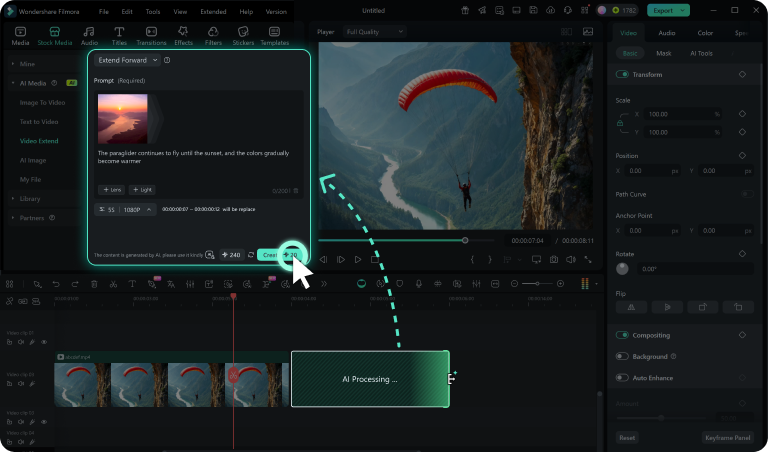Click the timeline zoom slider

(537, 284)
